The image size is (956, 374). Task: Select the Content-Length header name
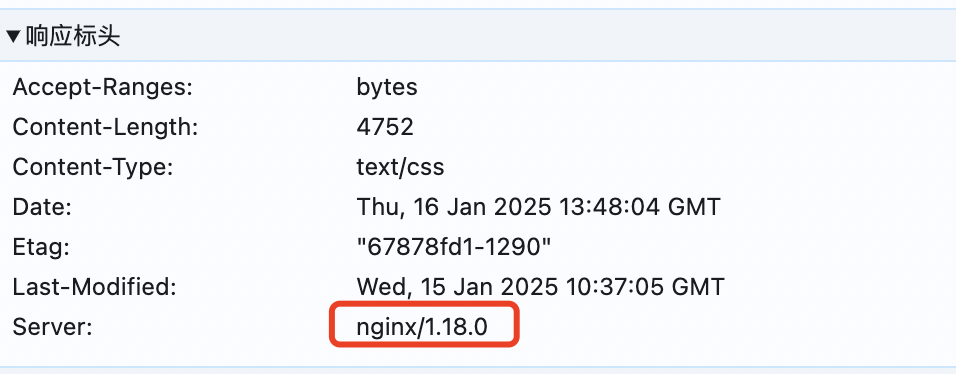click(106, 128)
